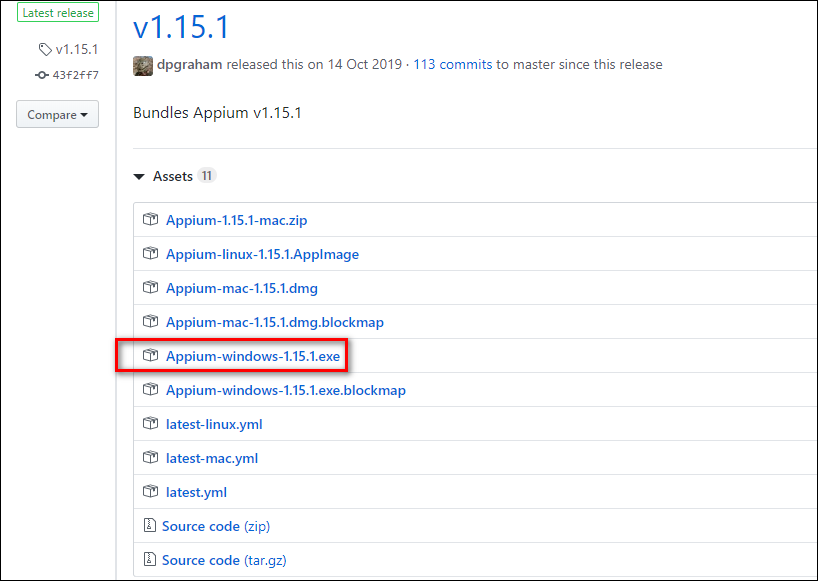This screenshot has height=581, width=818.
Task: Open the Compare dropdown
Action: [x=57, y=114]
